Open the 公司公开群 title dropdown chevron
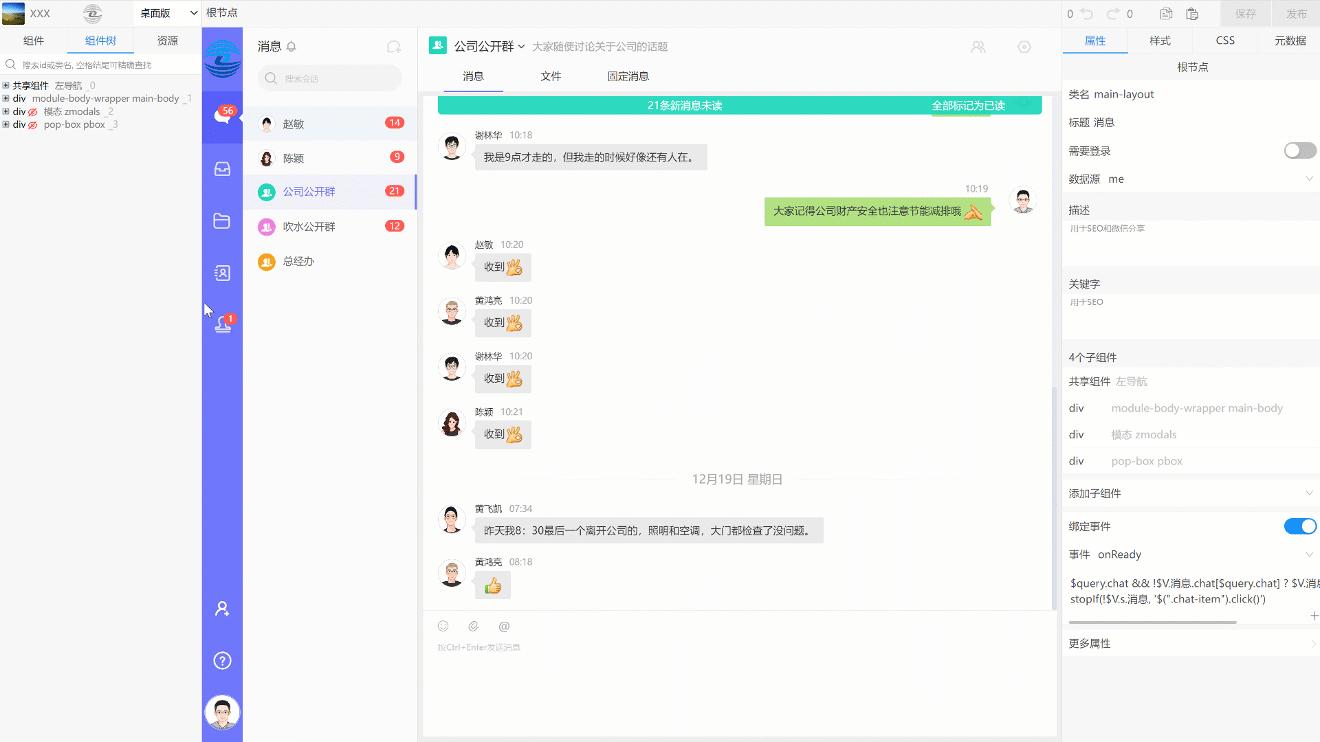 [521, 47]
